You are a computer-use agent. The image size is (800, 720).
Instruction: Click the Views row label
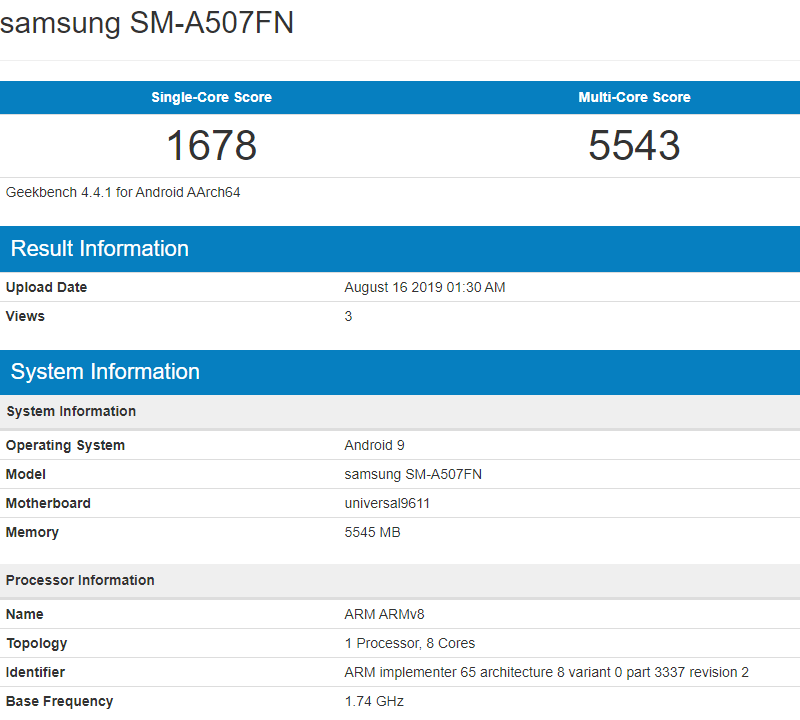pos(25,316)
